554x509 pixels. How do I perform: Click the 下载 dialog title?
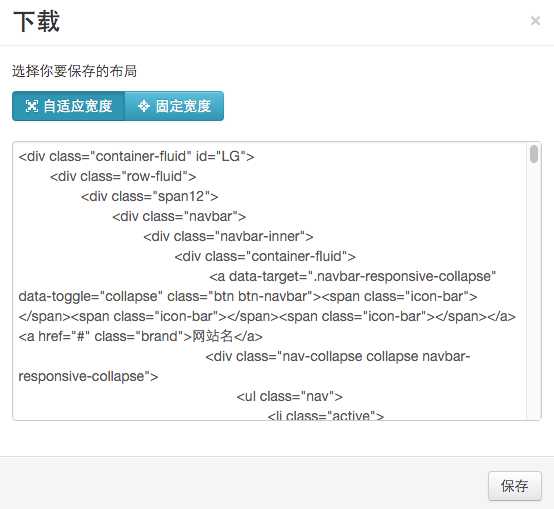(36, 22)
